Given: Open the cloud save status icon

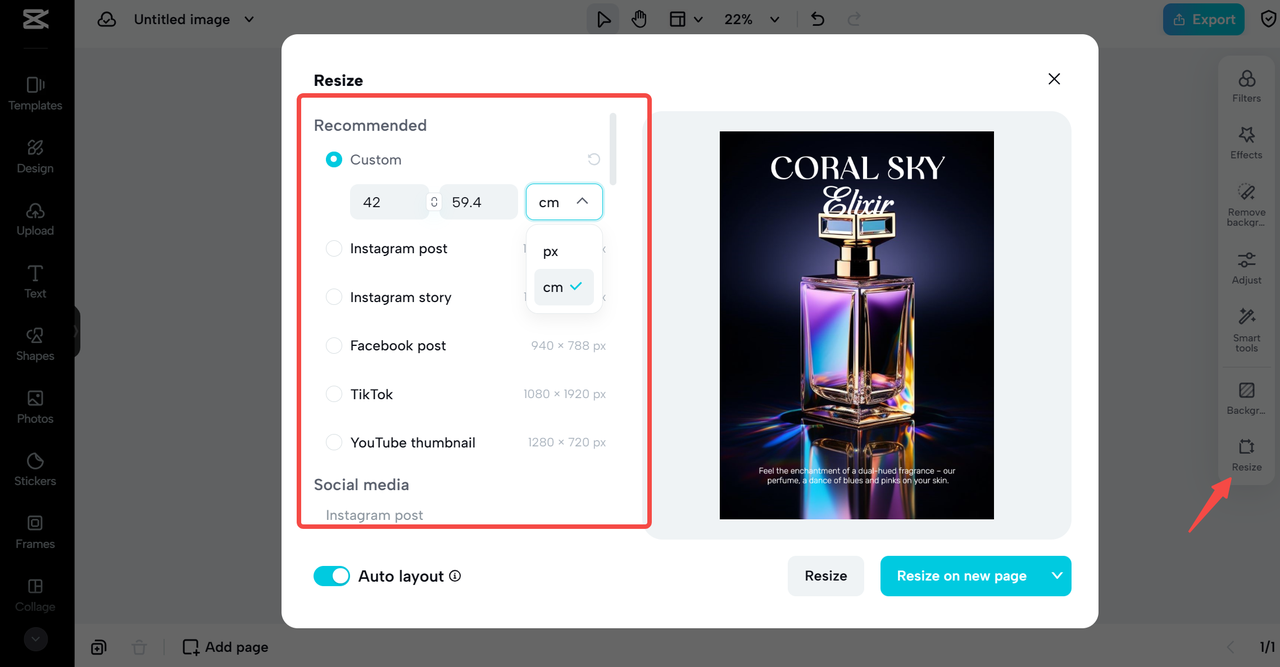Looking at the screenshot, I should click(x=107, y=19).
